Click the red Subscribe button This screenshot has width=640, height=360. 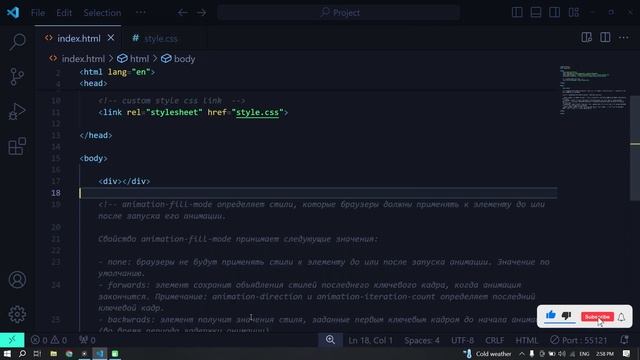click(597, 317)
